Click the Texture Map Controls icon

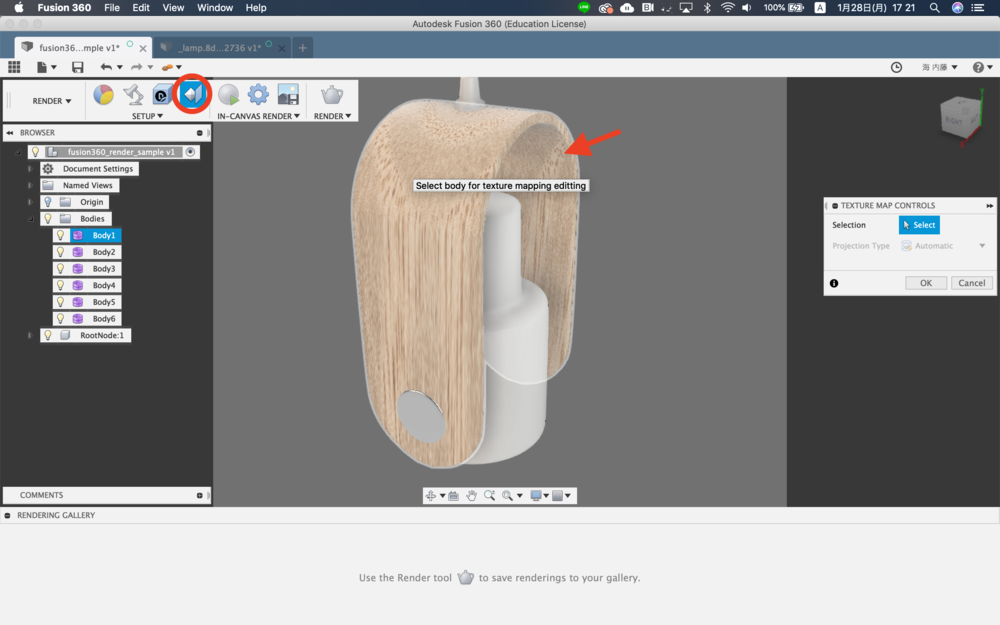coord(191,95)
